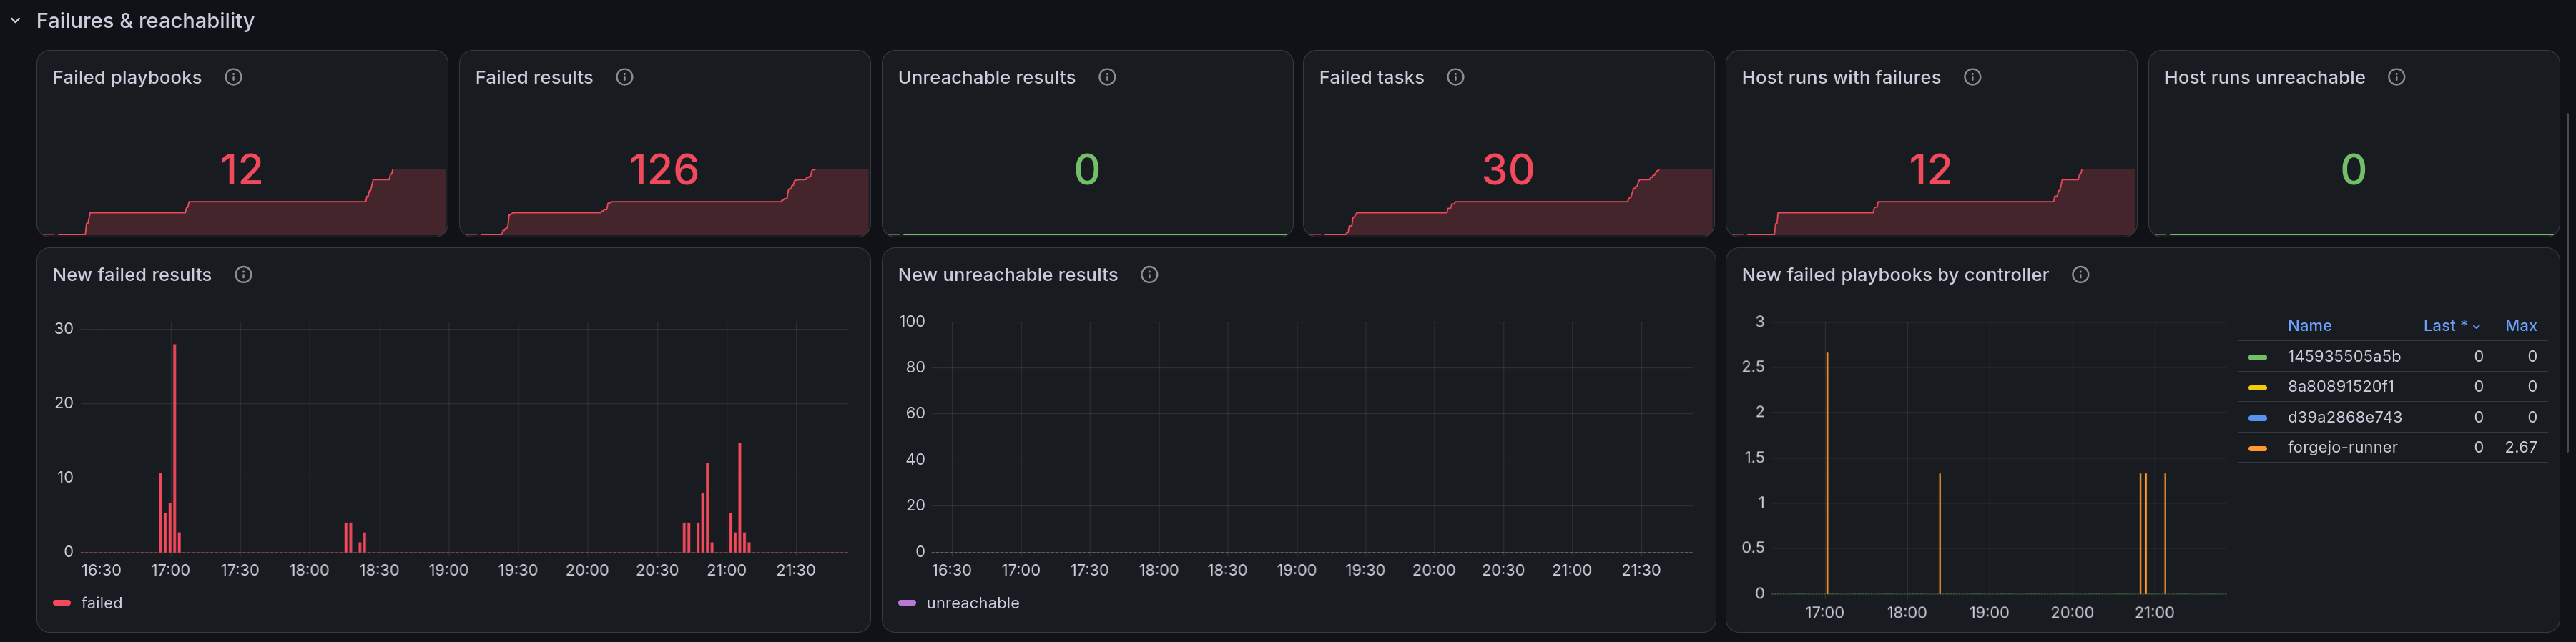Toggle the failed series in legend
2576x642 pixels.
coord(101,603)
